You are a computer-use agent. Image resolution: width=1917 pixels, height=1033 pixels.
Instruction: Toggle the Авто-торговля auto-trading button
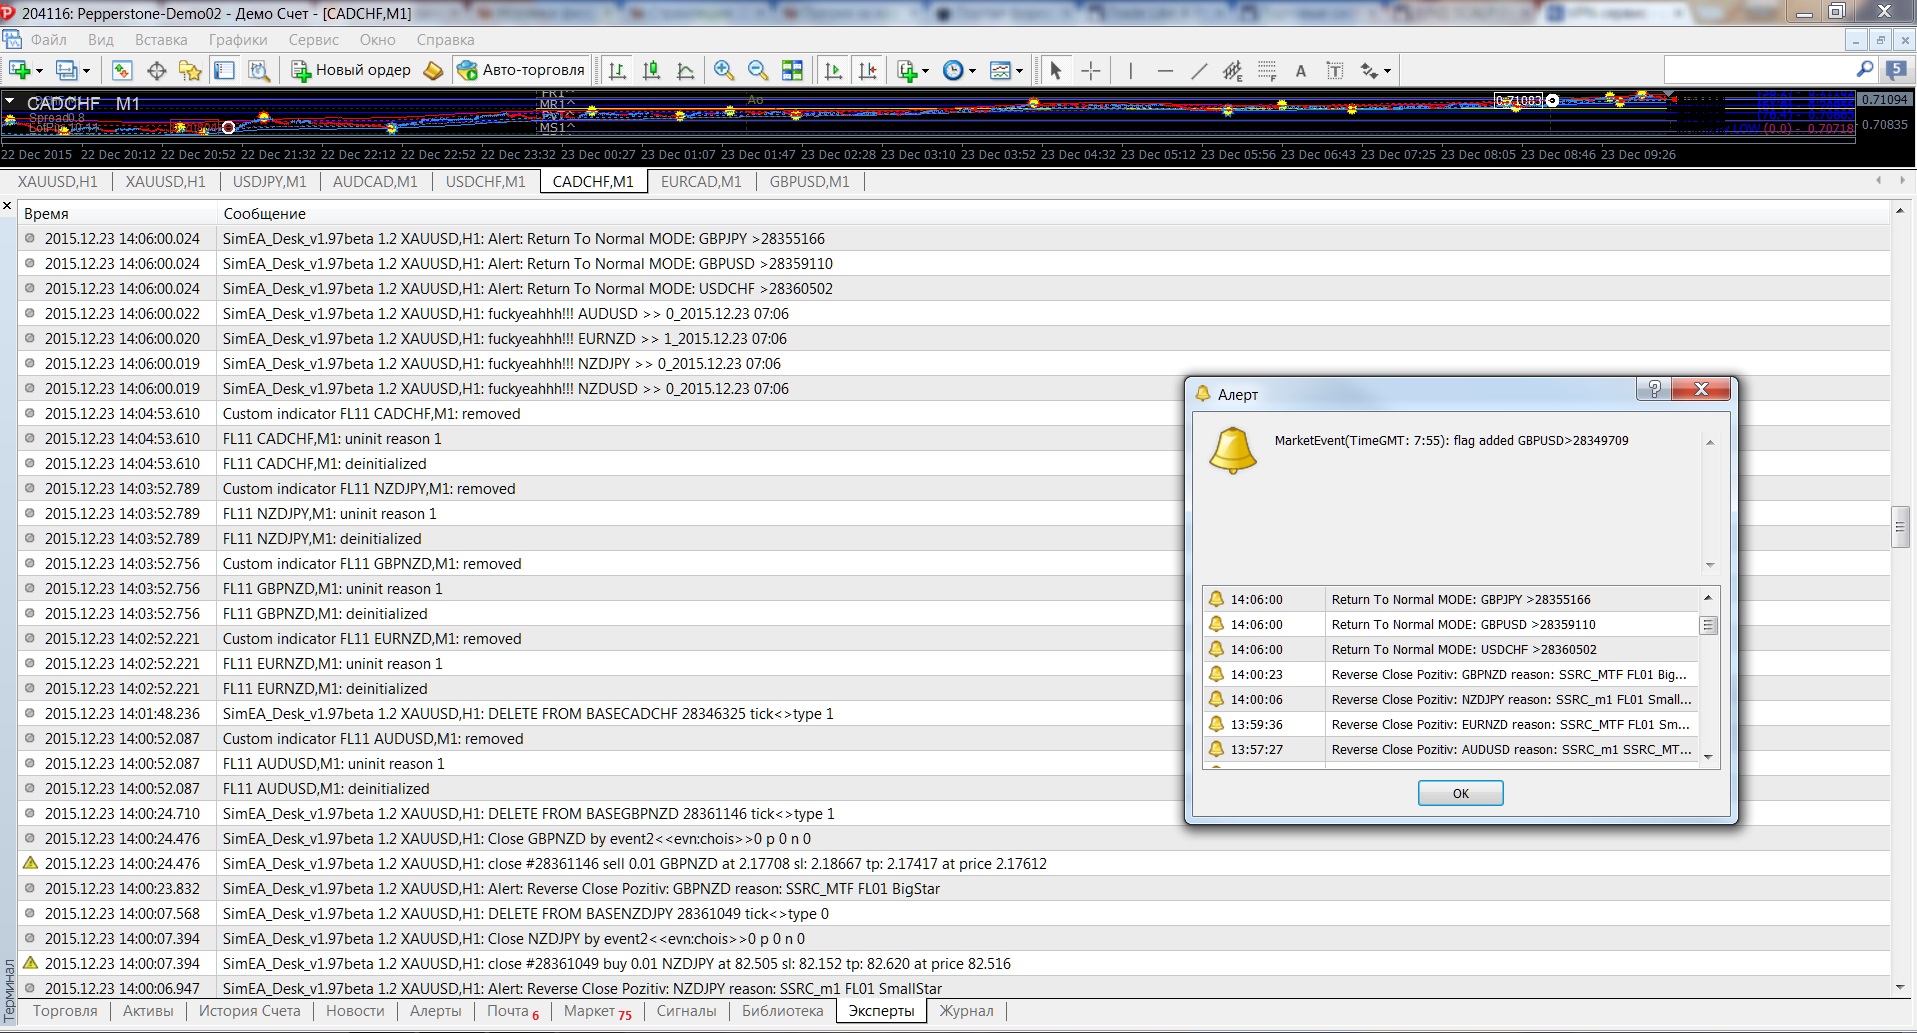pos(521,70)
